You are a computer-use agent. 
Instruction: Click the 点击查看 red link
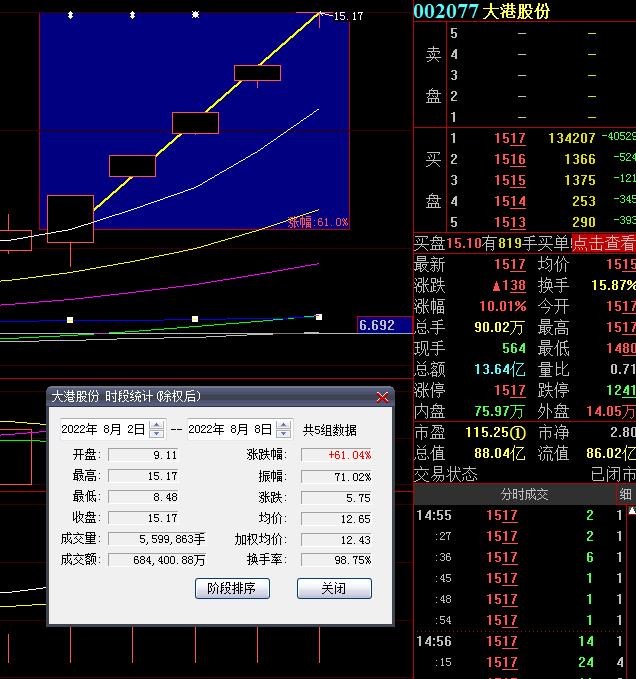click(603, 243)
